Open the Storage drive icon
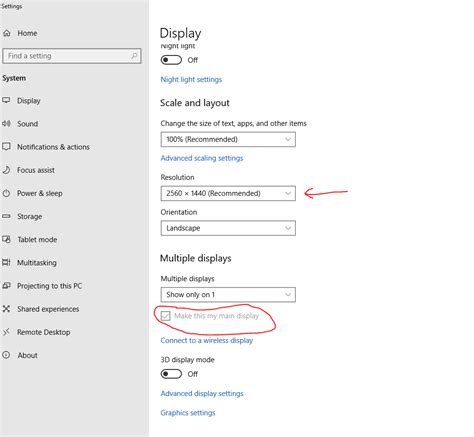This screenshot has width=474, height=437. tap(6, 216)
